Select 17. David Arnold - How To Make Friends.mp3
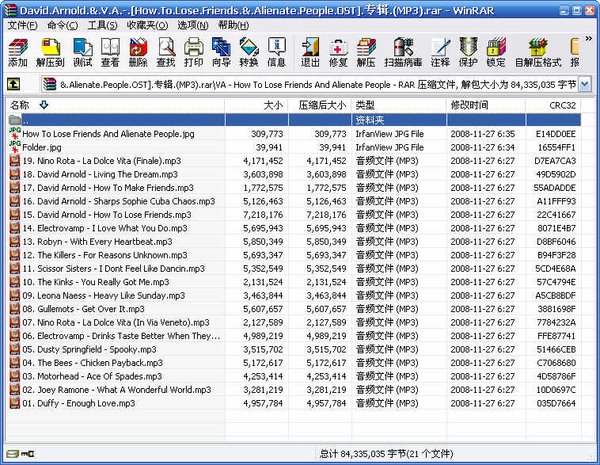This screenshot has height=465, width=600. pos(293,188)
